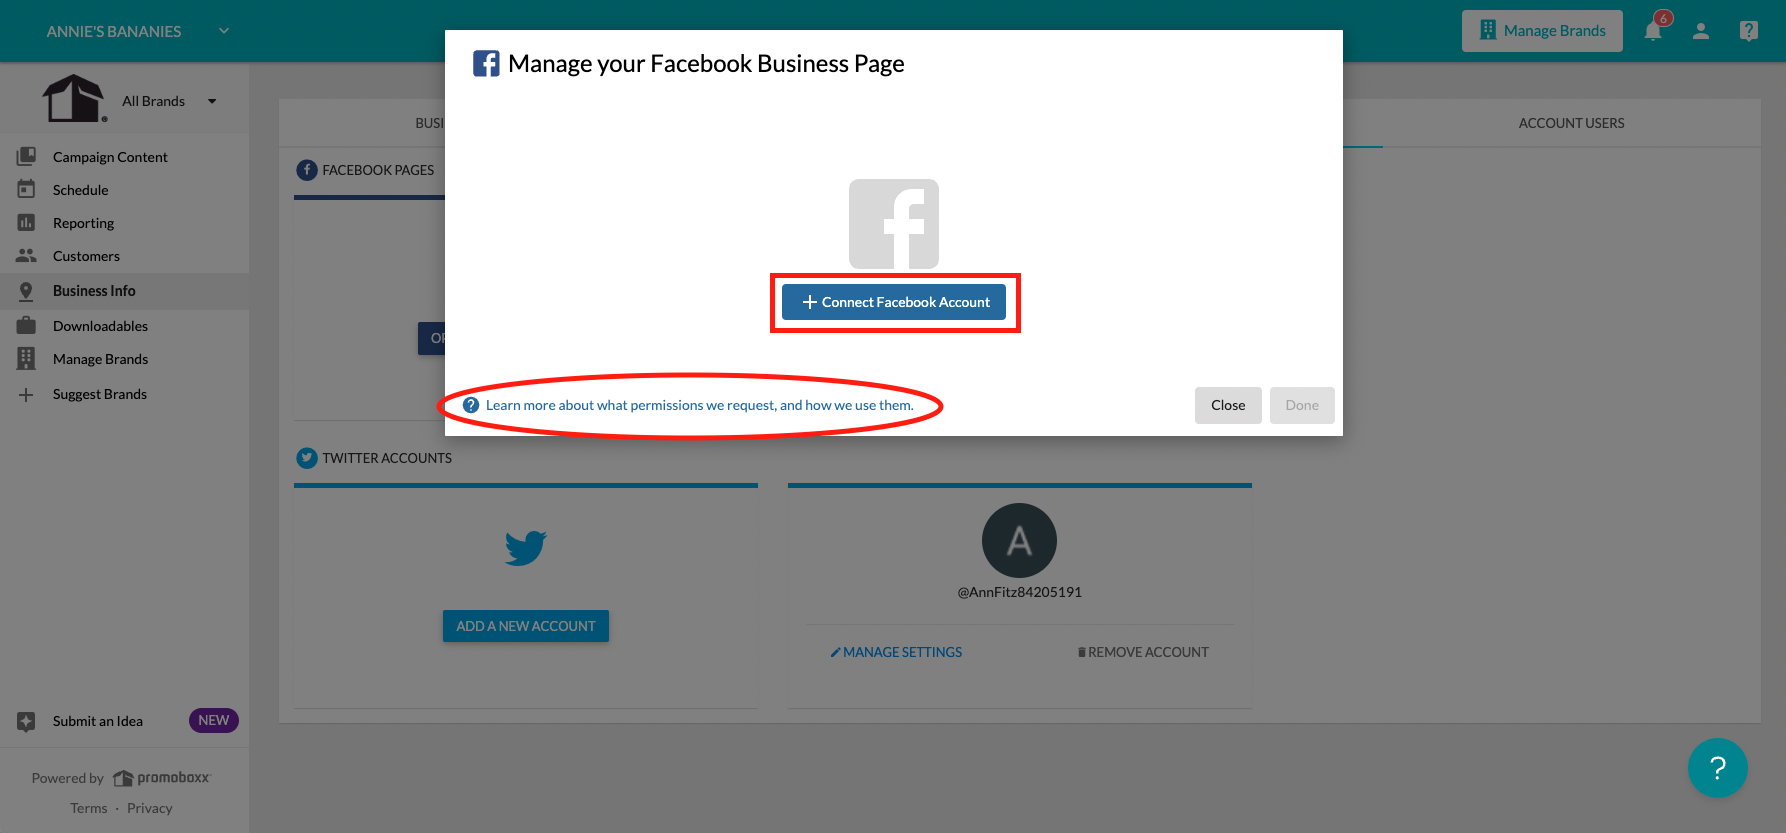Click the Promoboxx box logo in sidebar
This screenshot has width=1786, height=833.
(74, 98)
